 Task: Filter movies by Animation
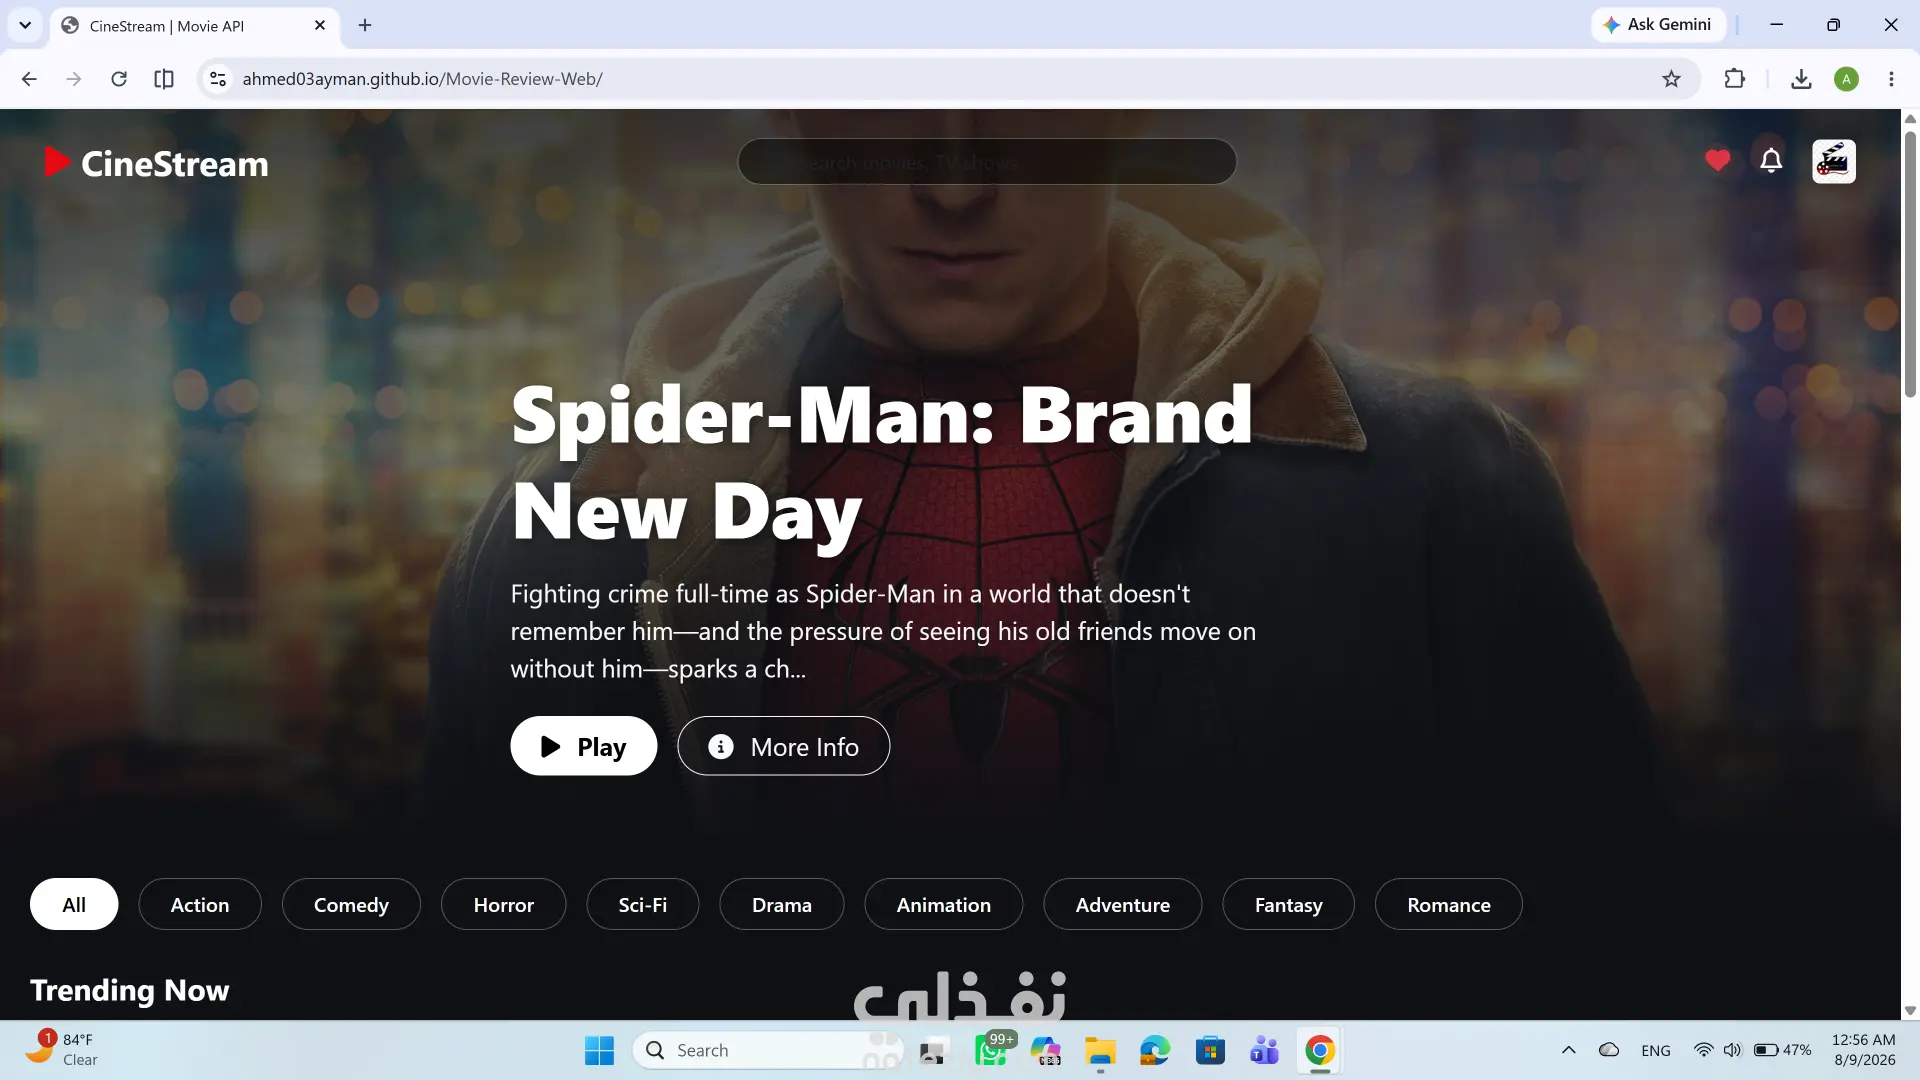pos(944,905)
